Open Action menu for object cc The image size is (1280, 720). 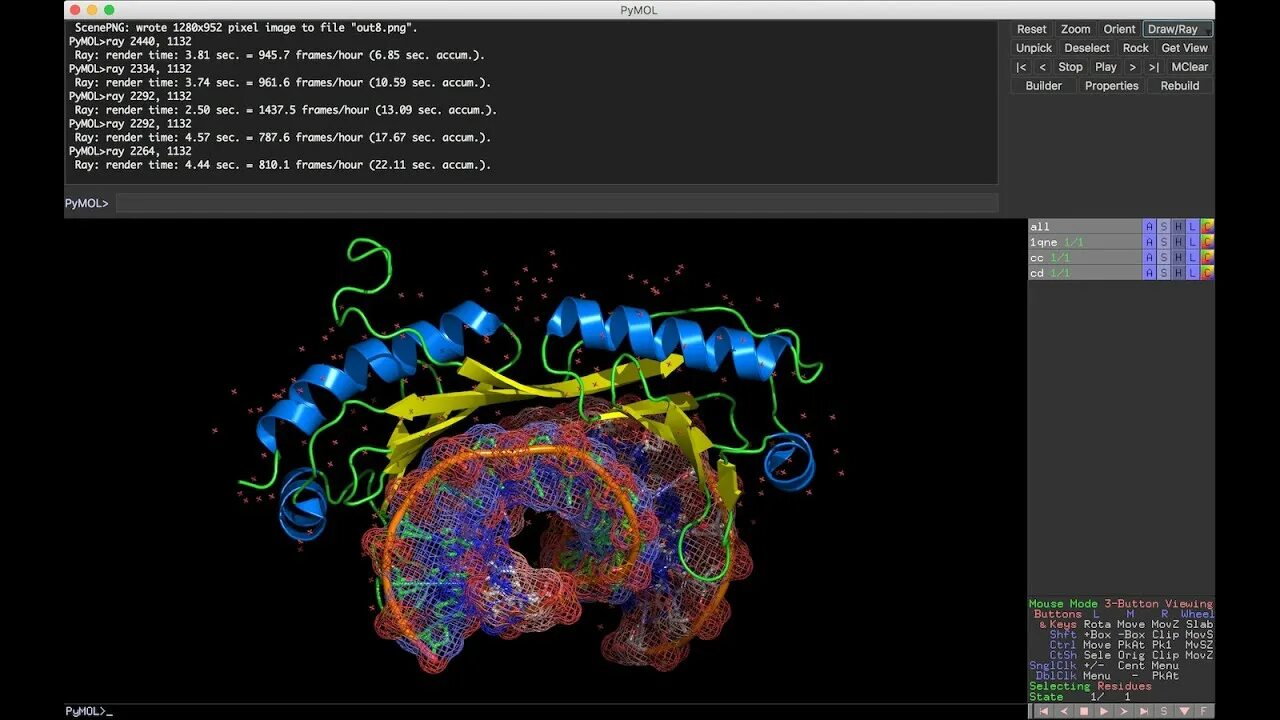(x=1149, y=258)
